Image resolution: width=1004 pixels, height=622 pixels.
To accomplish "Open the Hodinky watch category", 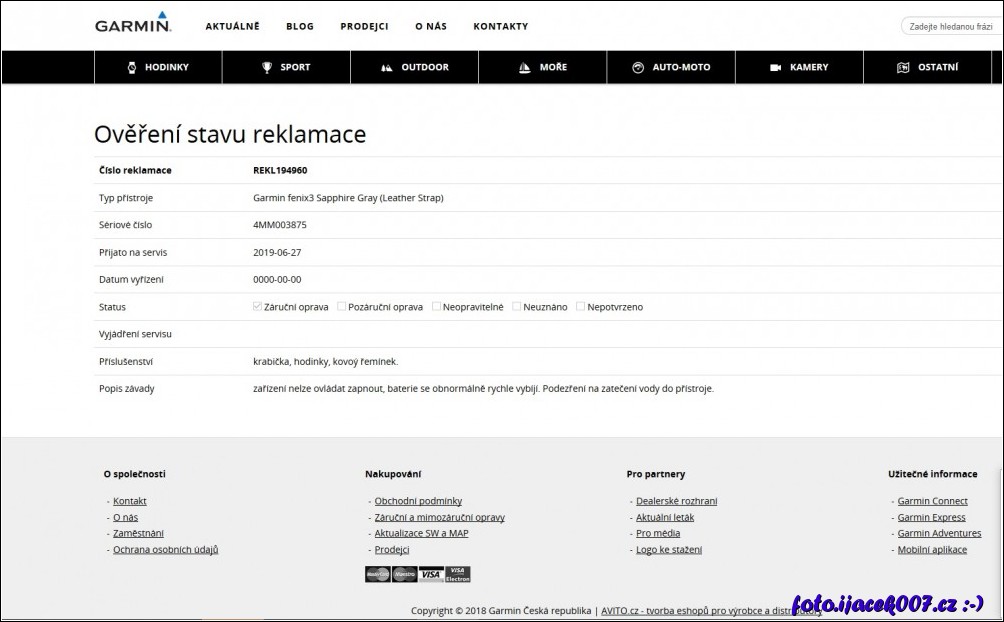I will tap(158, 67).
